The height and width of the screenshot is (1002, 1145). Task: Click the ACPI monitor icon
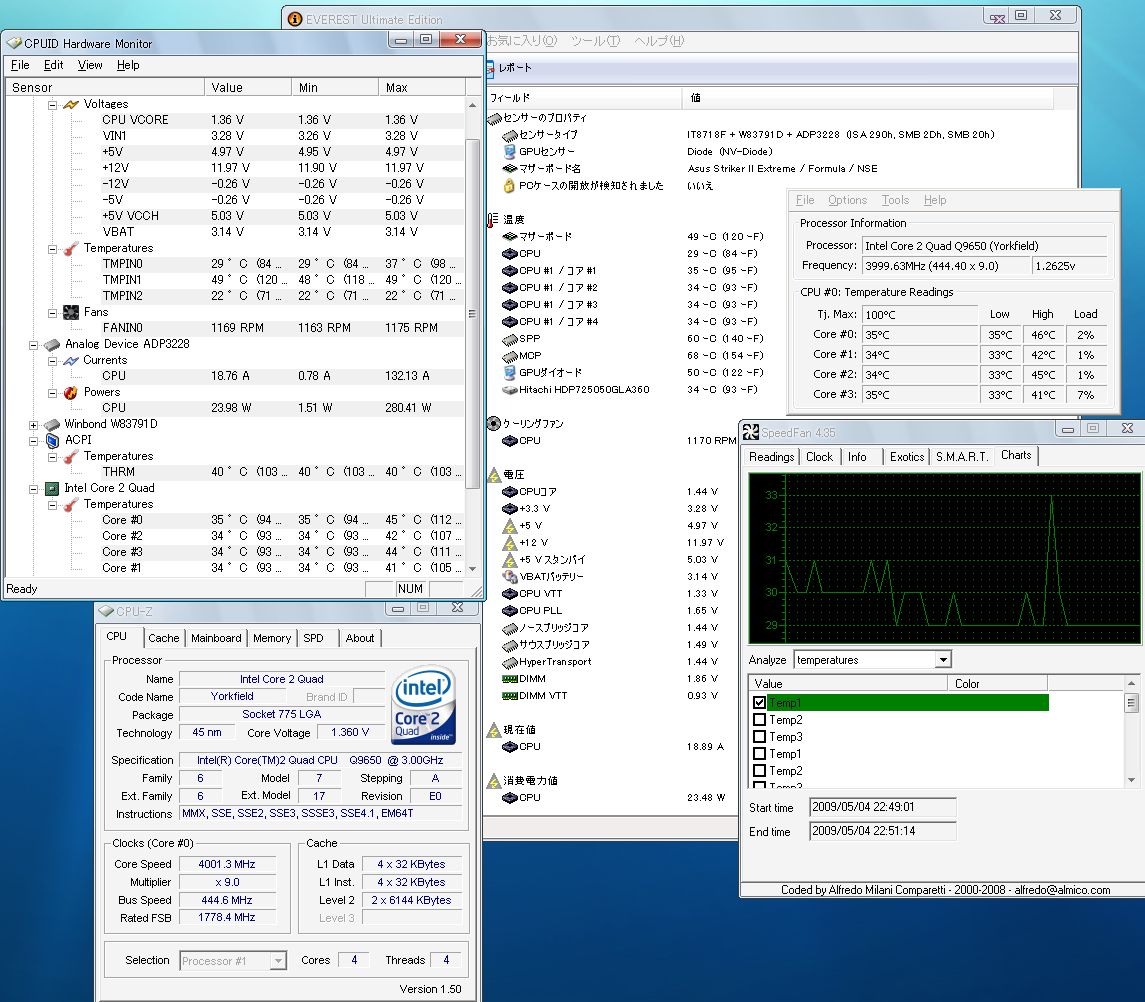(x=52, y=440)
